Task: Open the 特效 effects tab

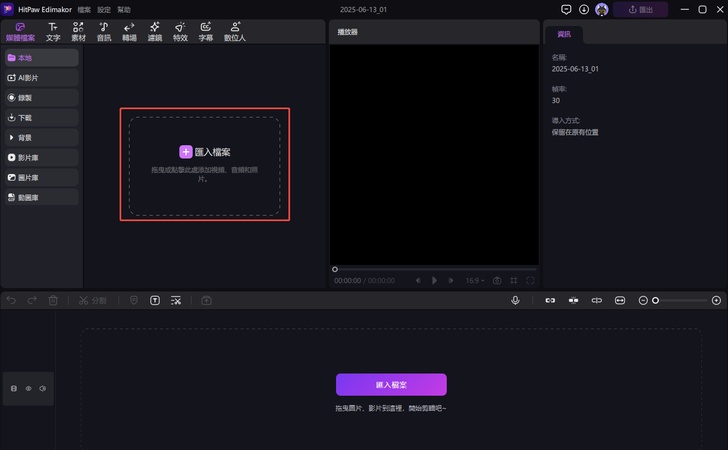Action: tap(180, 32)
